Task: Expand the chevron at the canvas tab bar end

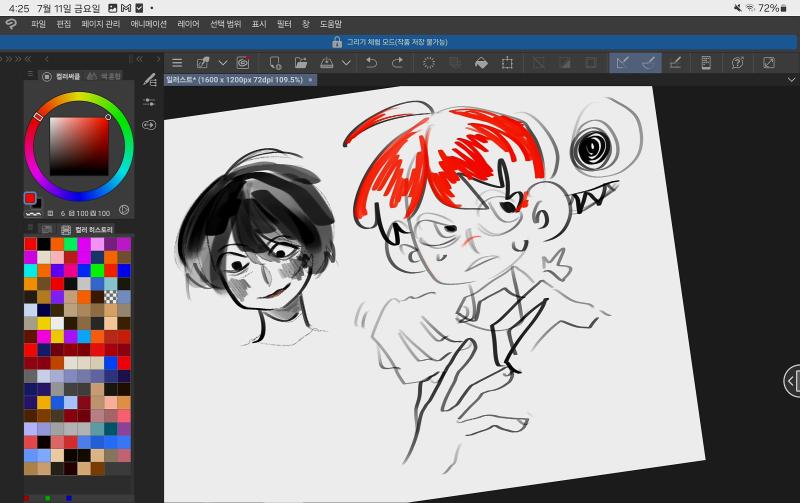Action: tap(791, 80)
